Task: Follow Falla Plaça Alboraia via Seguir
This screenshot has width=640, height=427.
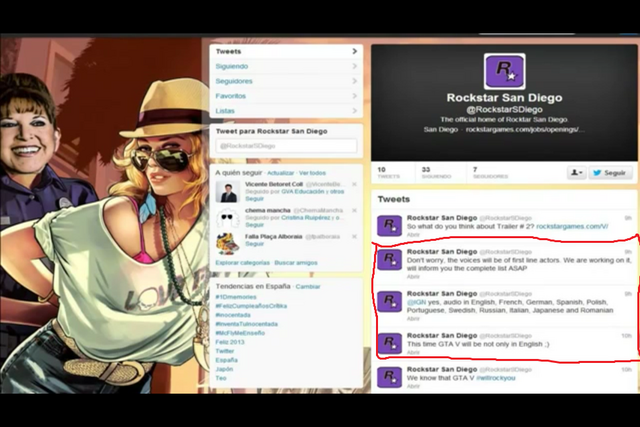Action: click(x=254, y=244)
